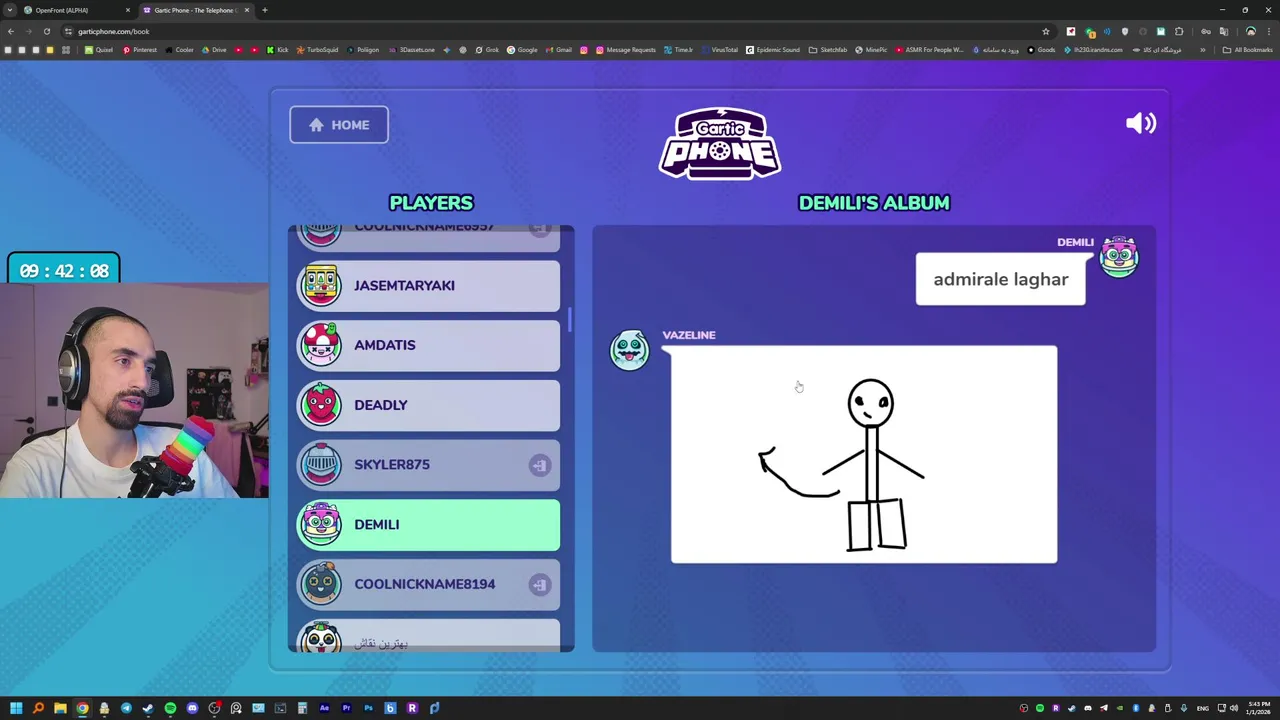Go back with the browser back arrow
The image size is (1280, 720).
click(11, 31)
